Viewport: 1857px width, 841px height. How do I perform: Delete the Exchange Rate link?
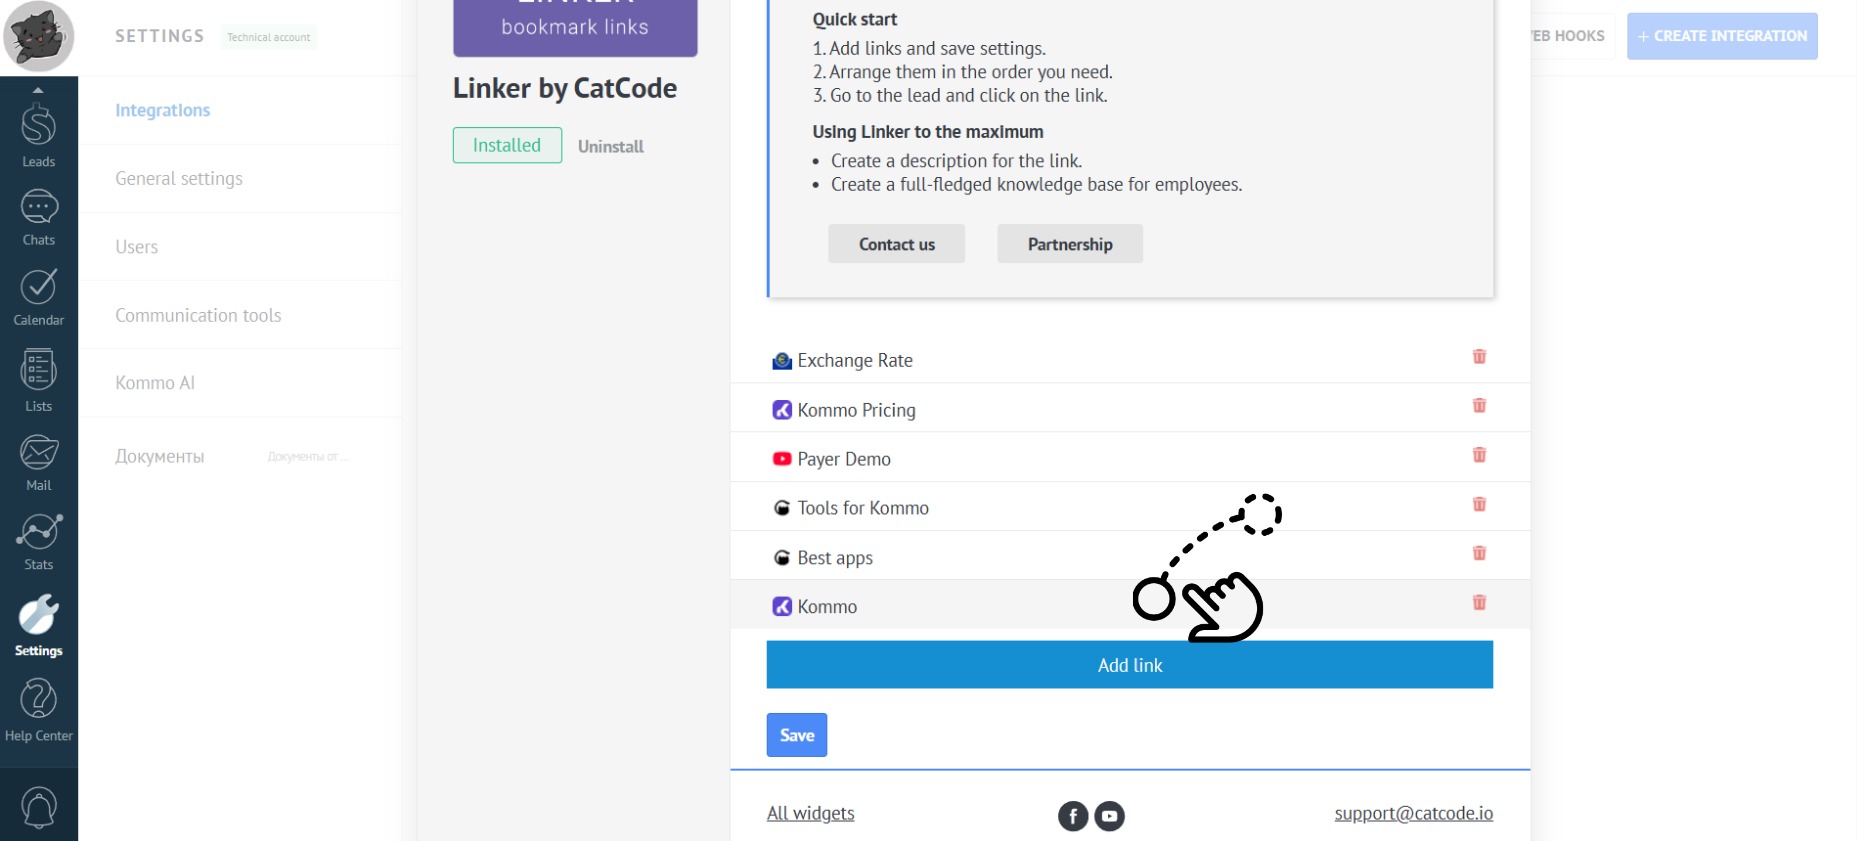pos(1479,357)
